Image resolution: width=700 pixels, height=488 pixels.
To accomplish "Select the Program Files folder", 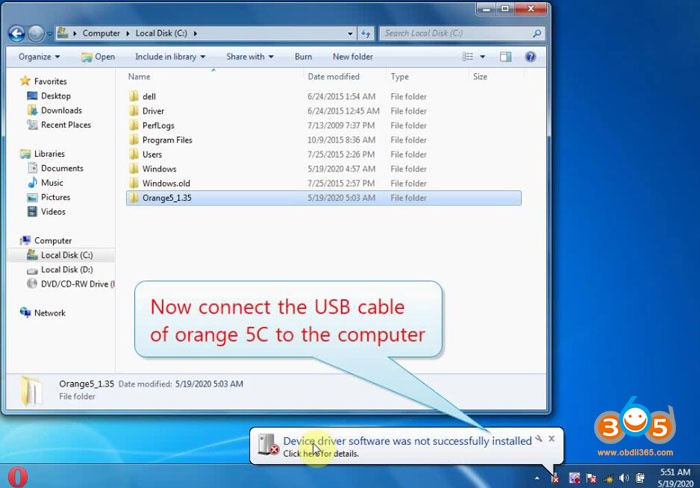I will 324,140.
